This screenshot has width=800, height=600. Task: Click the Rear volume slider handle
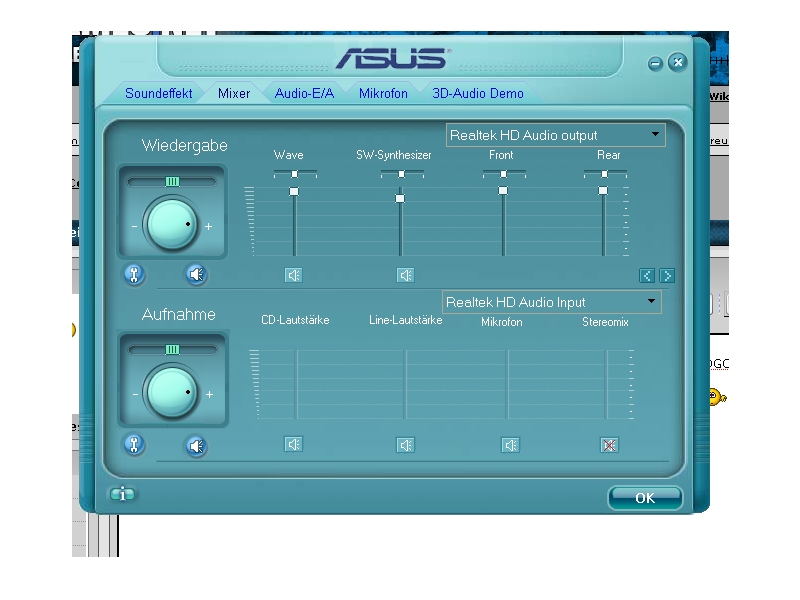603,190
